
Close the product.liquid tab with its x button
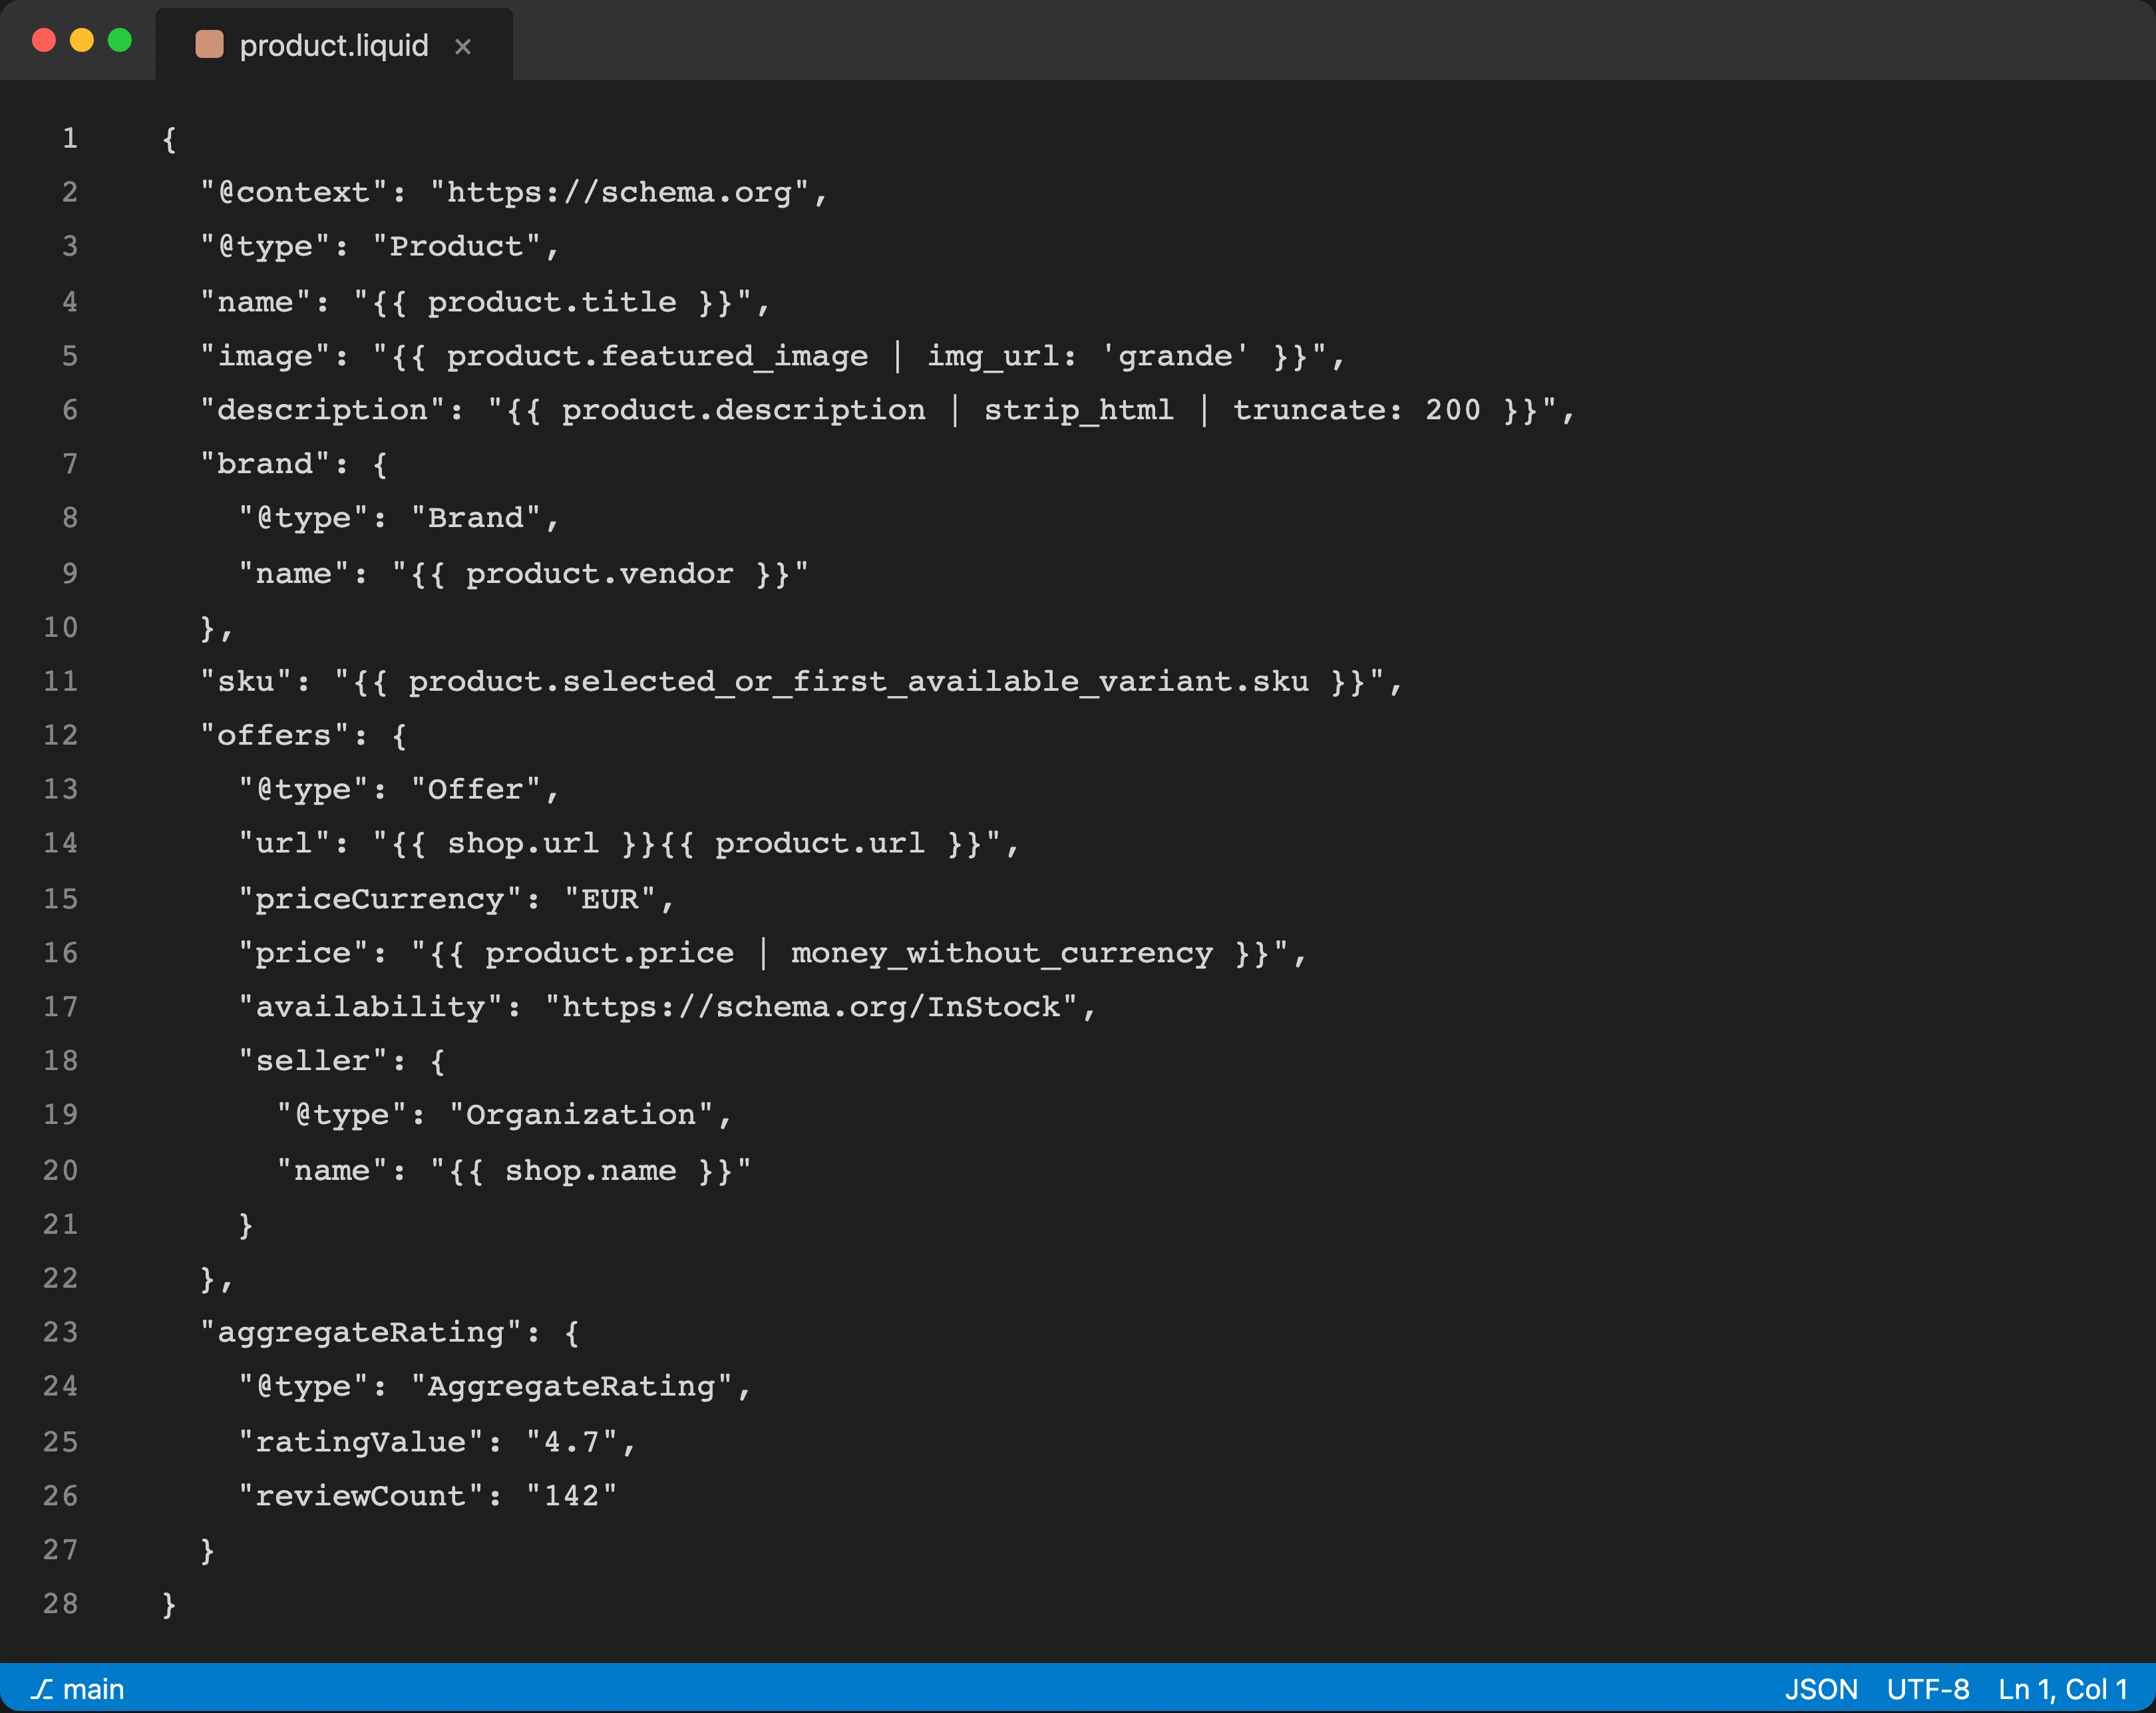pos(463,46)
